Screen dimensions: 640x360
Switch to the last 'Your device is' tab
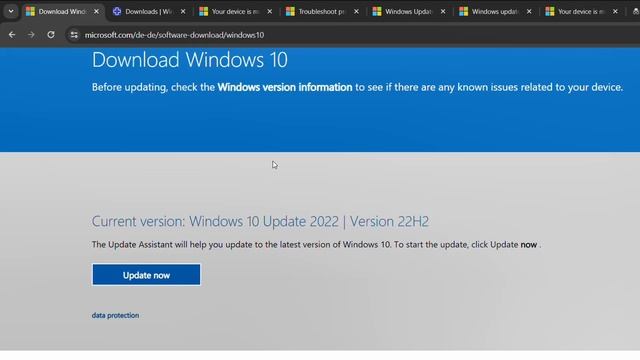pos(581,11)
